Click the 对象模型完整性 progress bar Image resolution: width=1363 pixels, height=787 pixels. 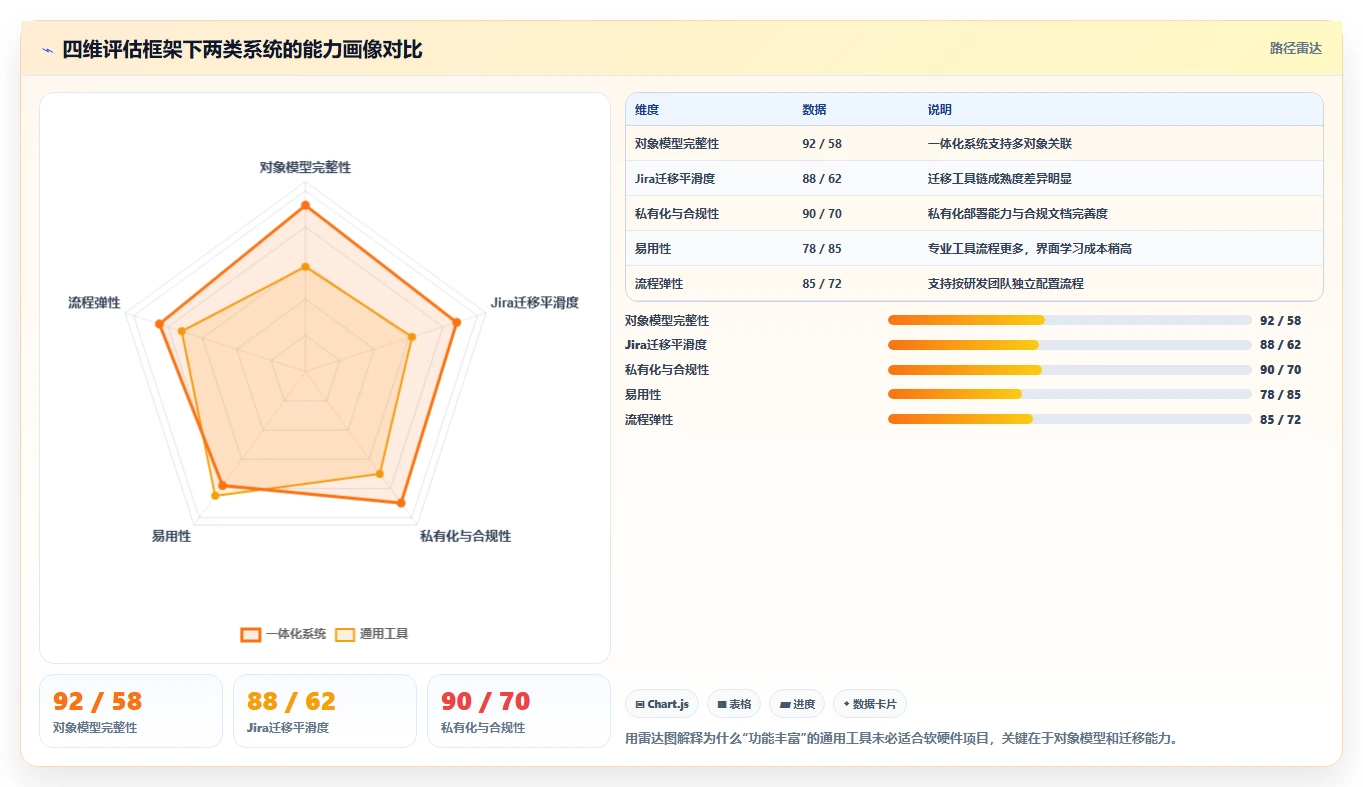coord(1070,320)
